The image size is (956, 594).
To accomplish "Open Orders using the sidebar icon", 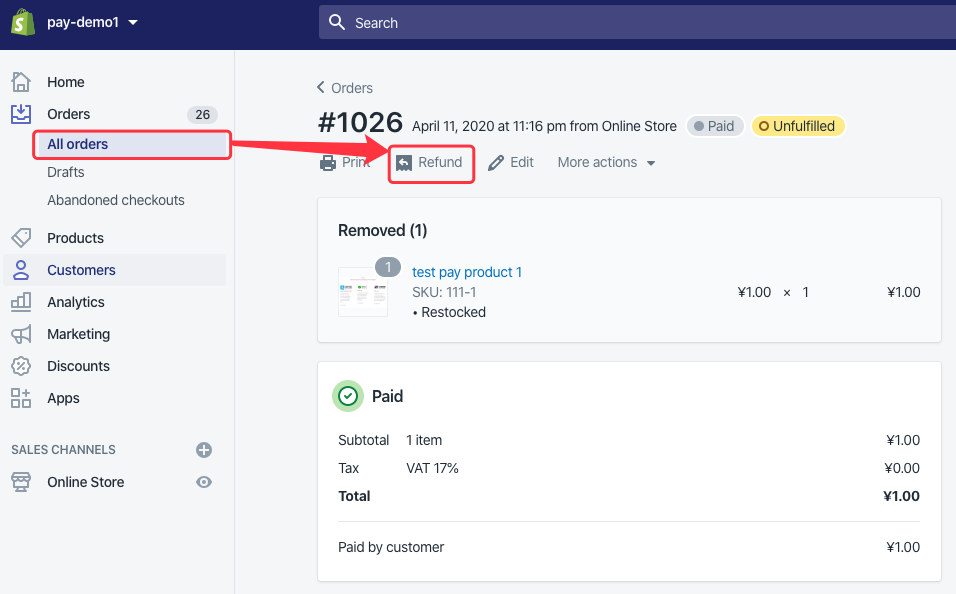I will (20, 113).
